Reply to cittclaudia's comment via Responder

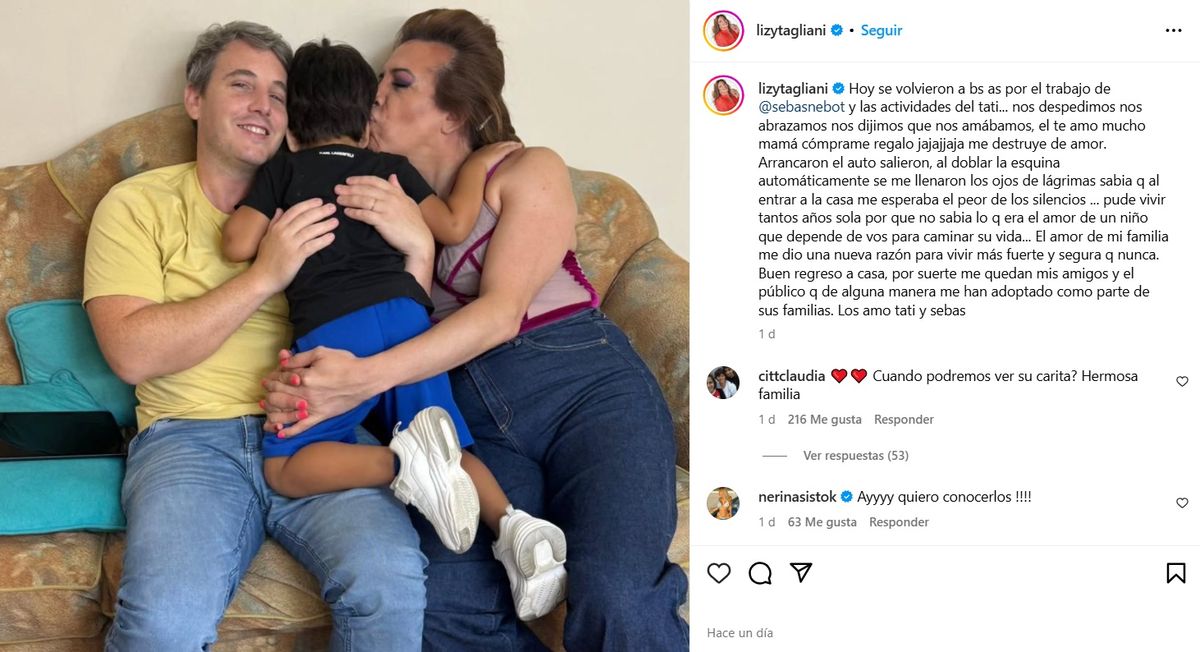pyautogui.click(x=904, y=420)
